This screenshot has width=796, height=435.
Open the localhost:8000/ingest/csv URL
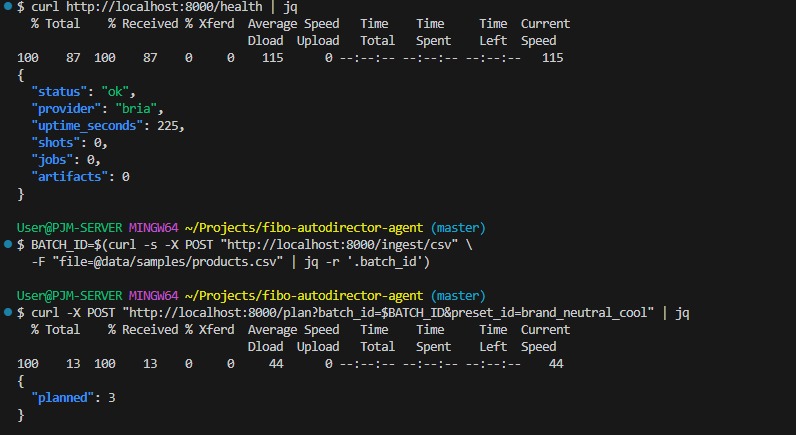pos(339,245)
